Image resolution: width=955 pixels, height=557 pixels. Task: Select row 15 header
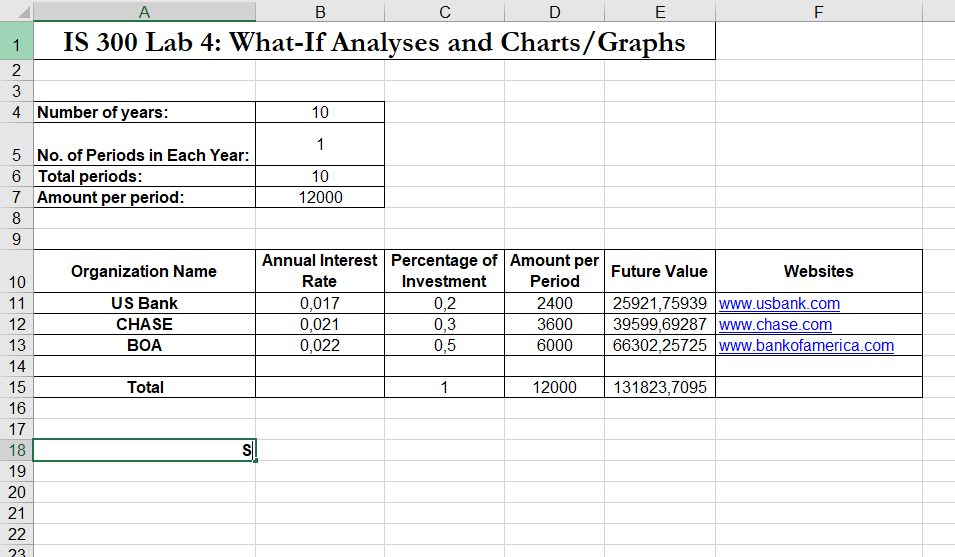[x=16, y=387]
